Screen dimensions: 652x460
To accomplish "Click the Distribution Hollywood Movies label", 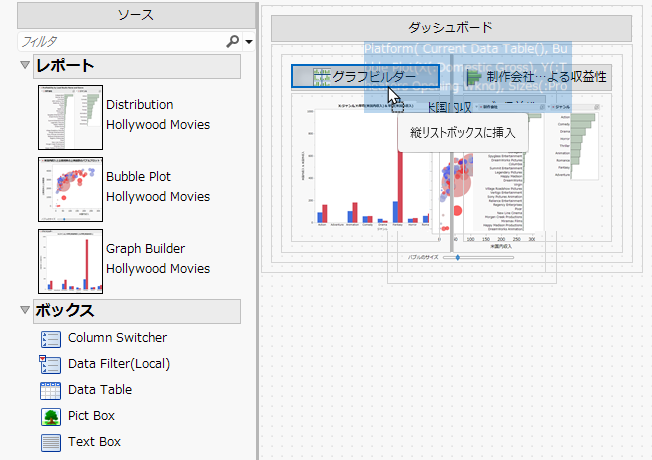I will coord(158,114).
